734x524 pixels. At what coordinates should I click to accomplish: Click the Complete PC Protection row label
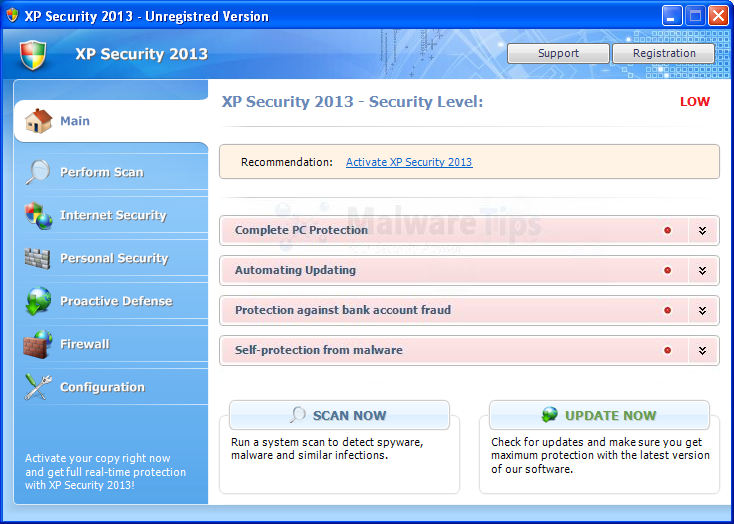[301, 230]
